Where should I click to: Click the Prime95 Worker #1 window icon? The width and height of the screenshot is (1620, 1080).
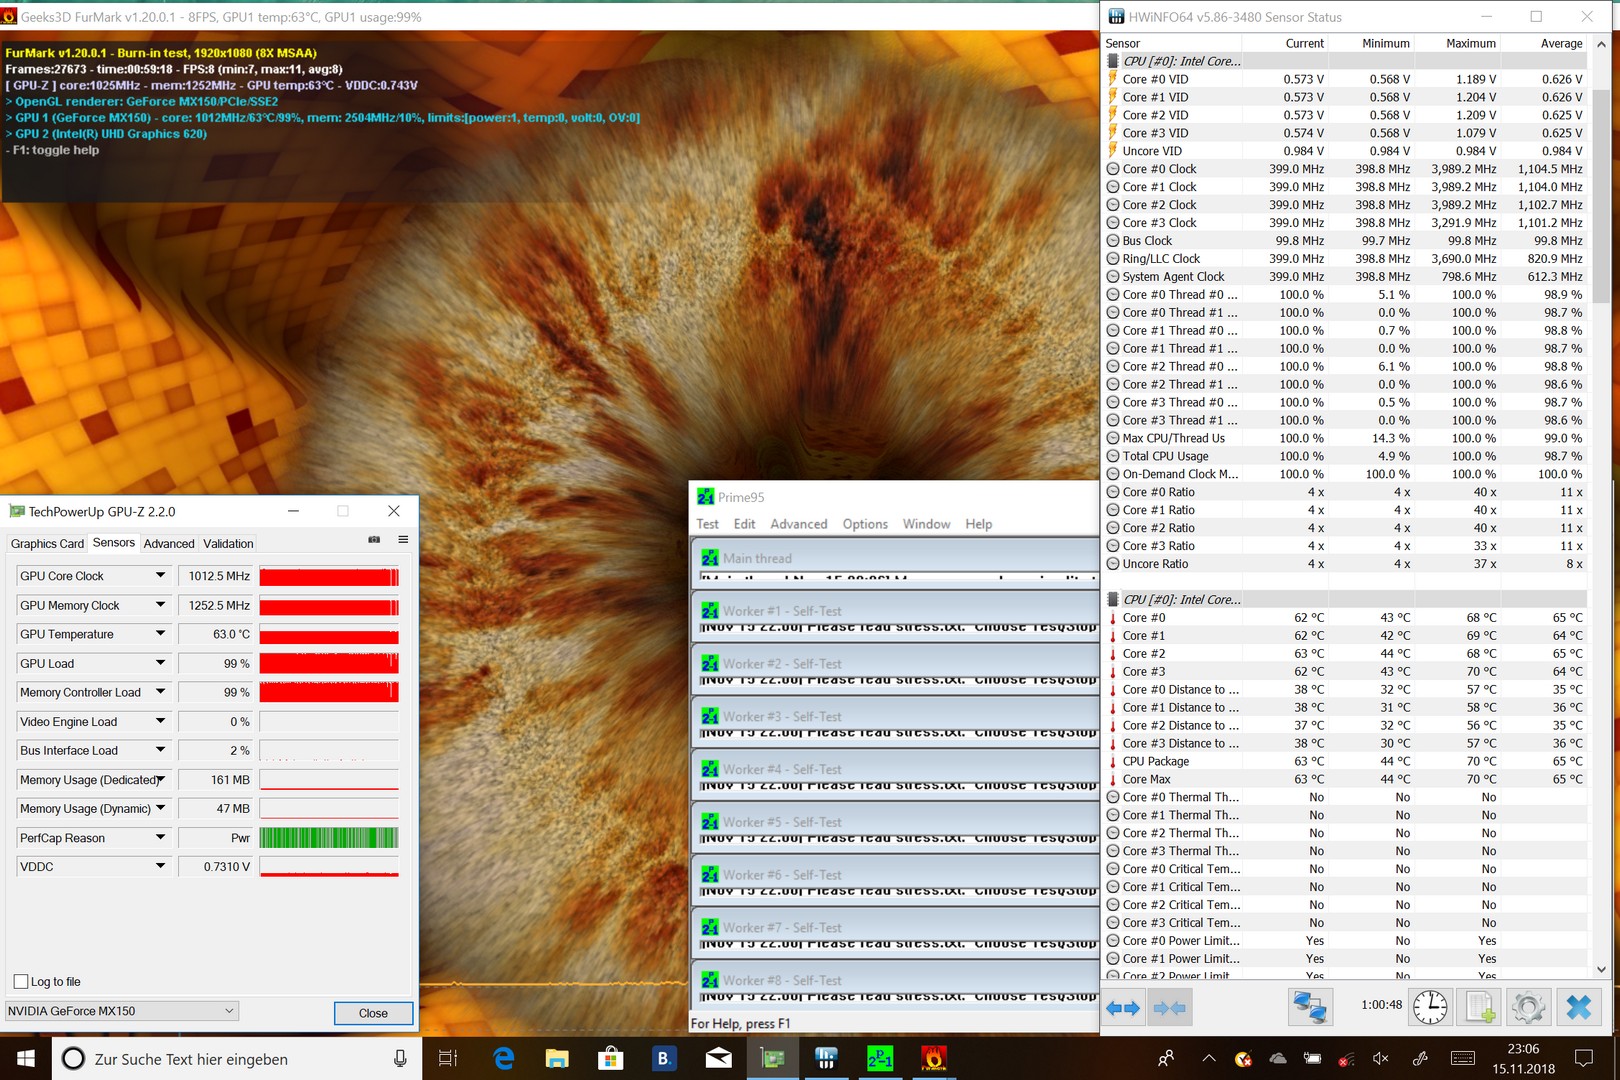pyautogui.click(x=710, y=610)
